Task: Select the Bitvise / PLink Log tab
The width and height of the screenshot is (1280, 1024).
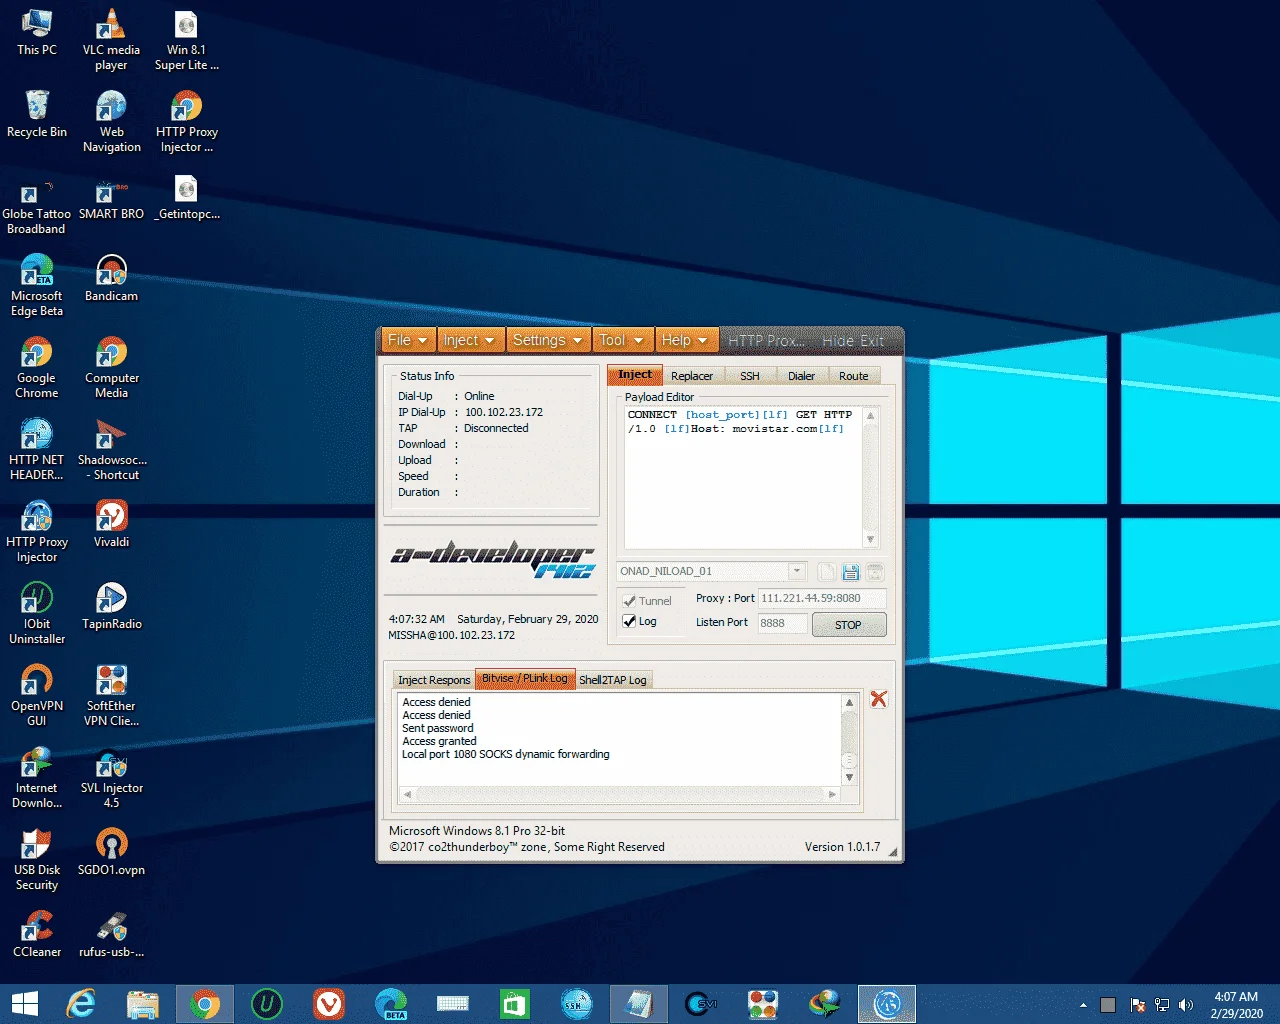Action: pyautogui.click(x=525, y=678)
